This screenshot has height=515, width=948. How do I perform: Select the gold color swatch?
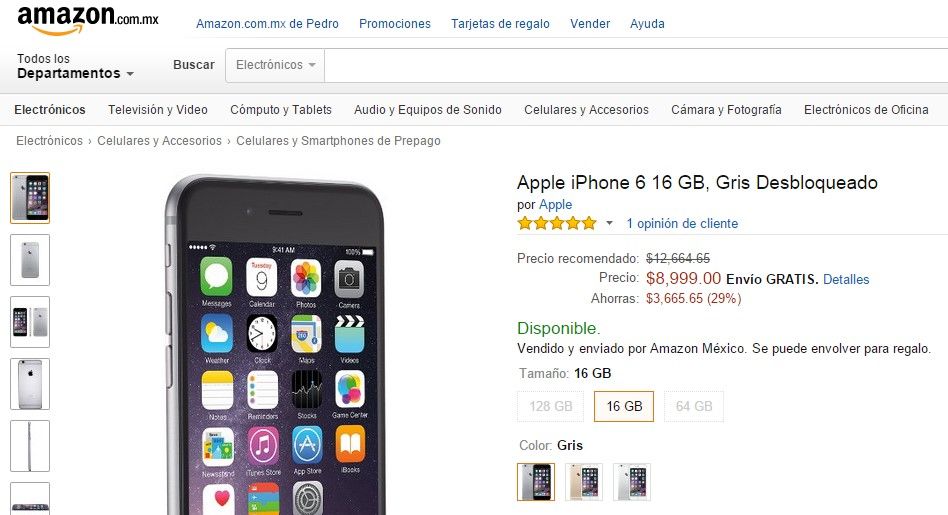tap(584, 482)
